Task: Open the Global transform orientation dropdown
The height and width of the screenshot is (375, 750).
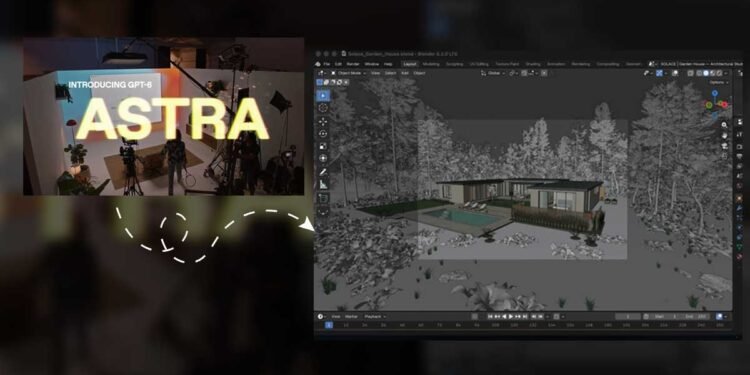Action: pyautogui.click(x=494, y=73)
